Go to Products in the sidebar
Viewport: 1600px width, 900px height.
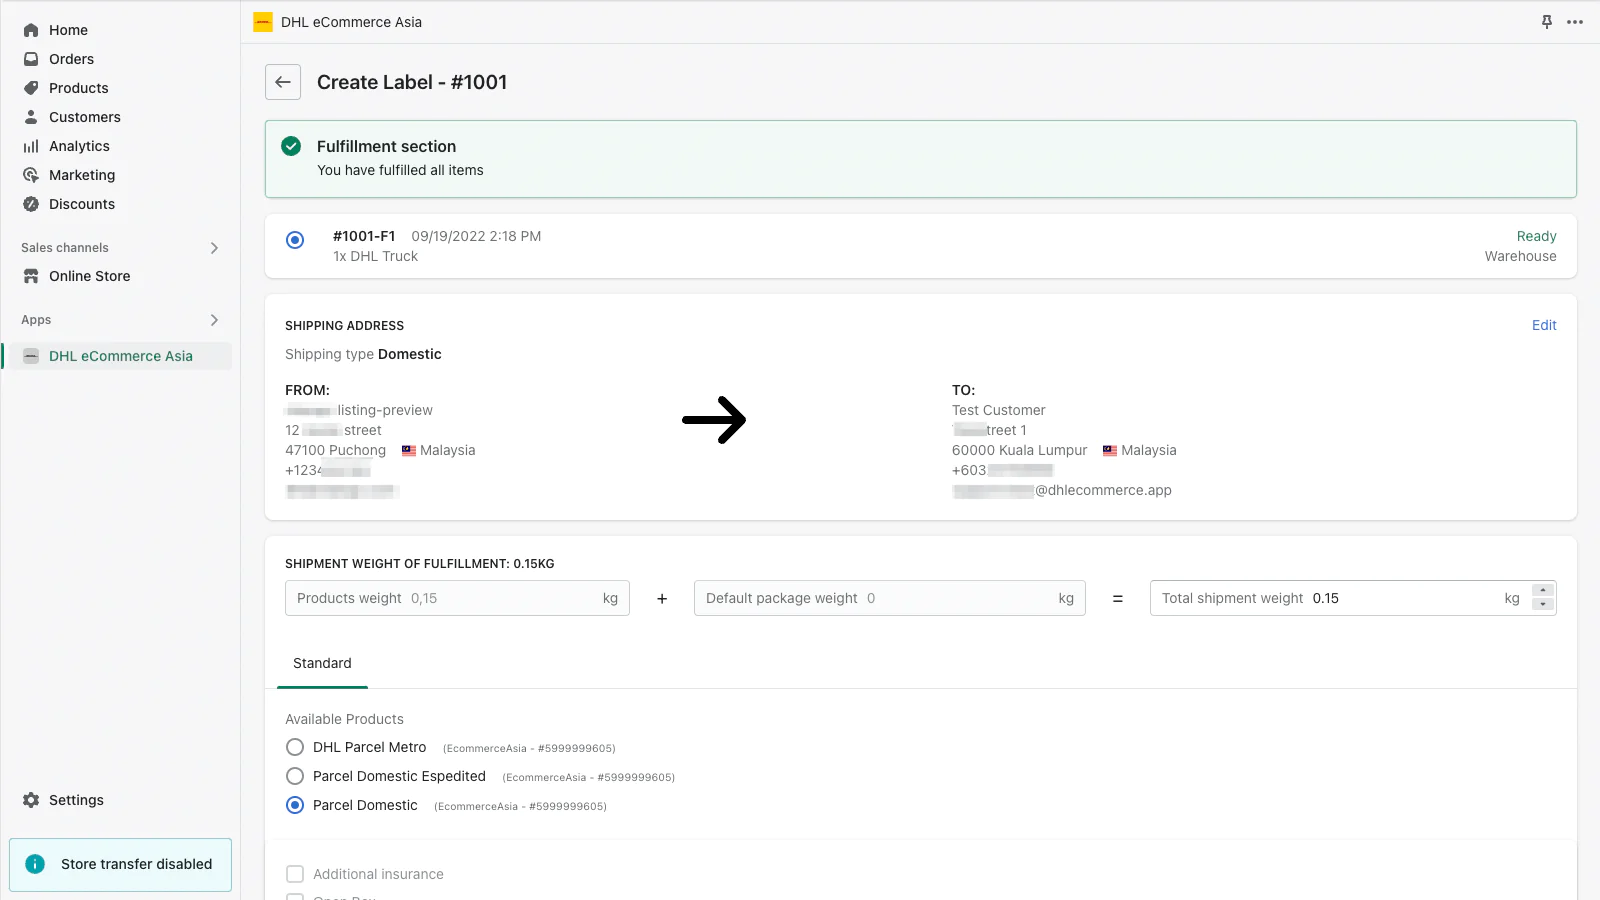click(78, 88)
